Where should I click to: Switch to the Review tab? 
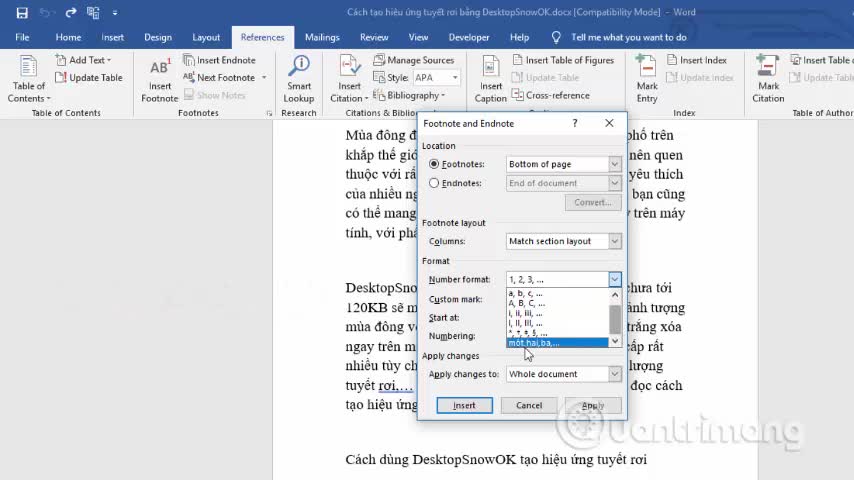[374, 37]
